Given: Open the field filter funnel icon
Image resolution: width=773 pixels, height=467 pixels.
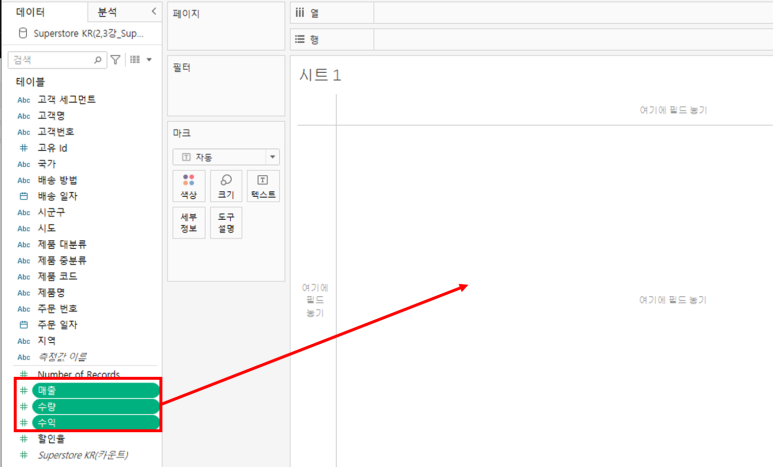Looking at the screenshot, I should (x=115, y=60).
